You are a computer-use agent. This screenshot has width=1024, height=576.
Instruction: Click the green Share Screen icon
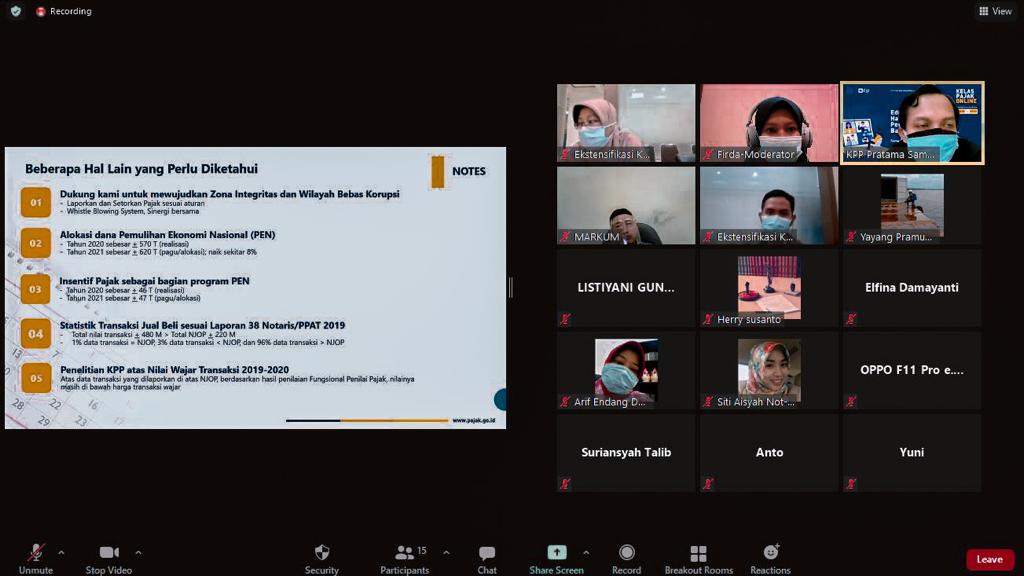pyautogui.click(x=556, y=553)
